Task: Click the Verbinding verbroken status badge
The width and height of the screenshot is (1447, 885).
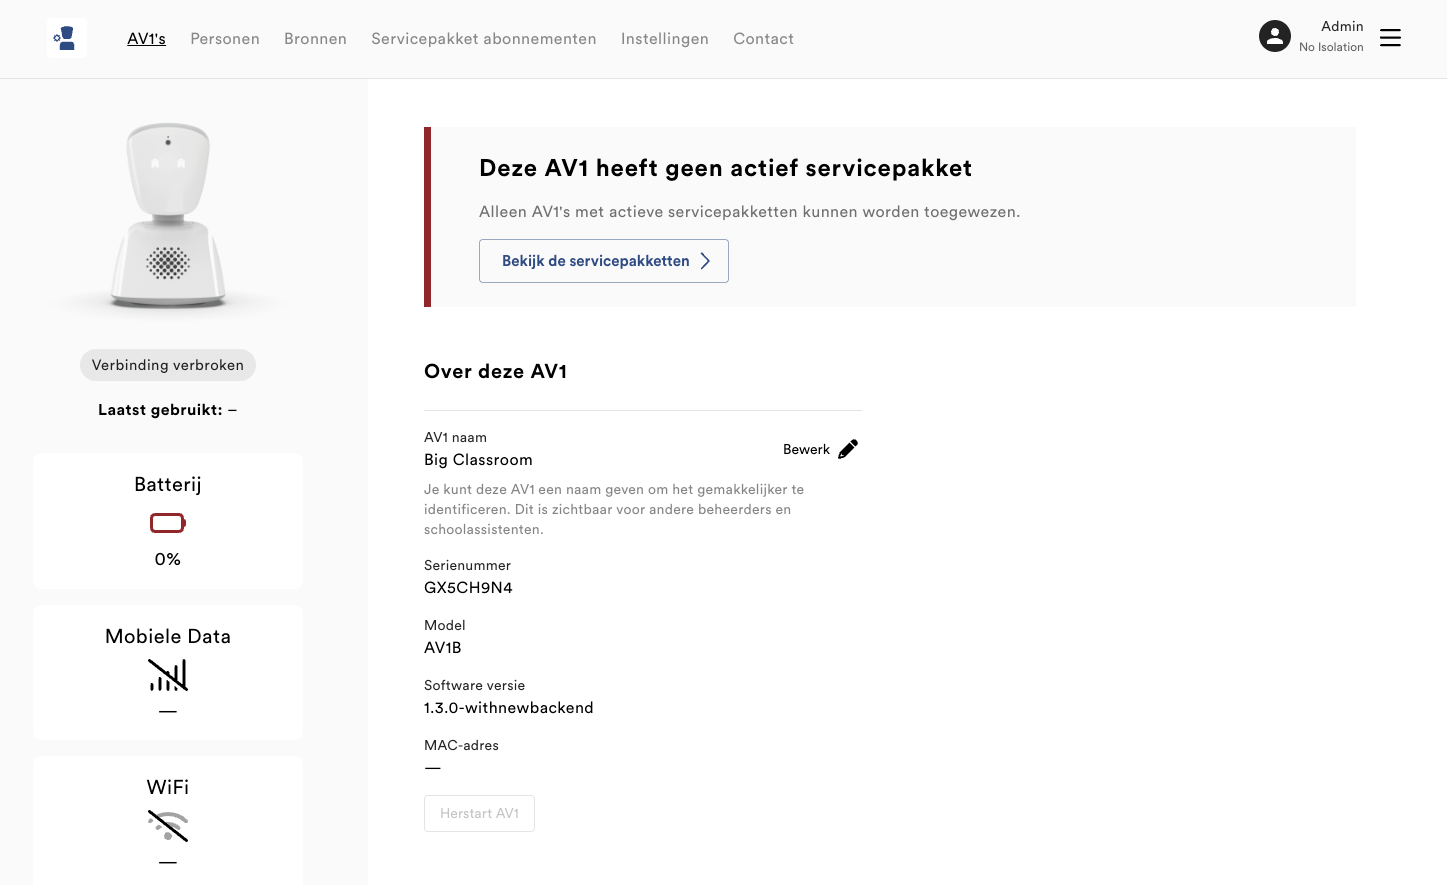Action: click(x=168, y=365)
